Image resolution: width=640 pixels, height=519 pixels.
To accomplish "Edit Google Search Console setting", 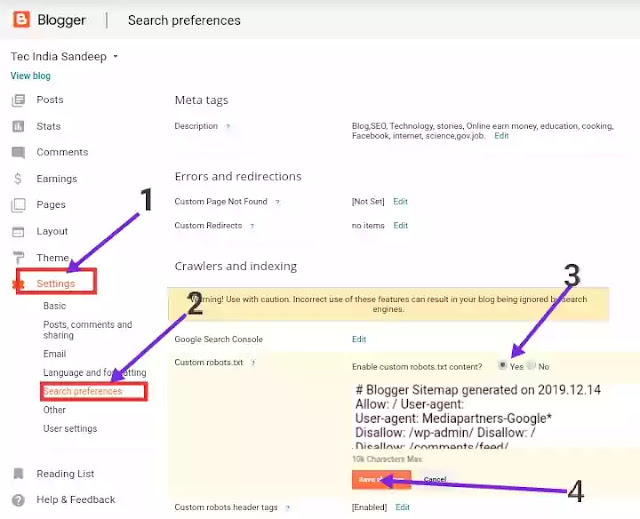I will click(359, 339).
